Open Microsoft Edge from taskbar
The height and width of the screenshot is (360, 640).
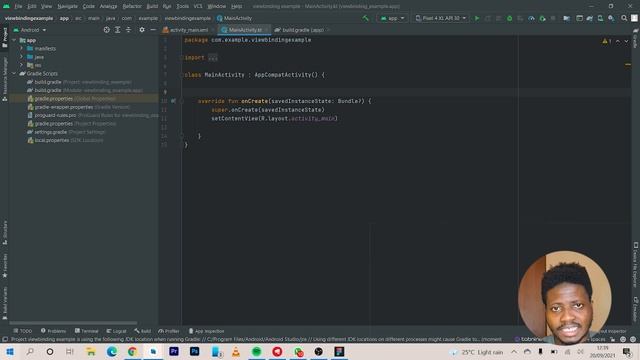pos(111,352)
